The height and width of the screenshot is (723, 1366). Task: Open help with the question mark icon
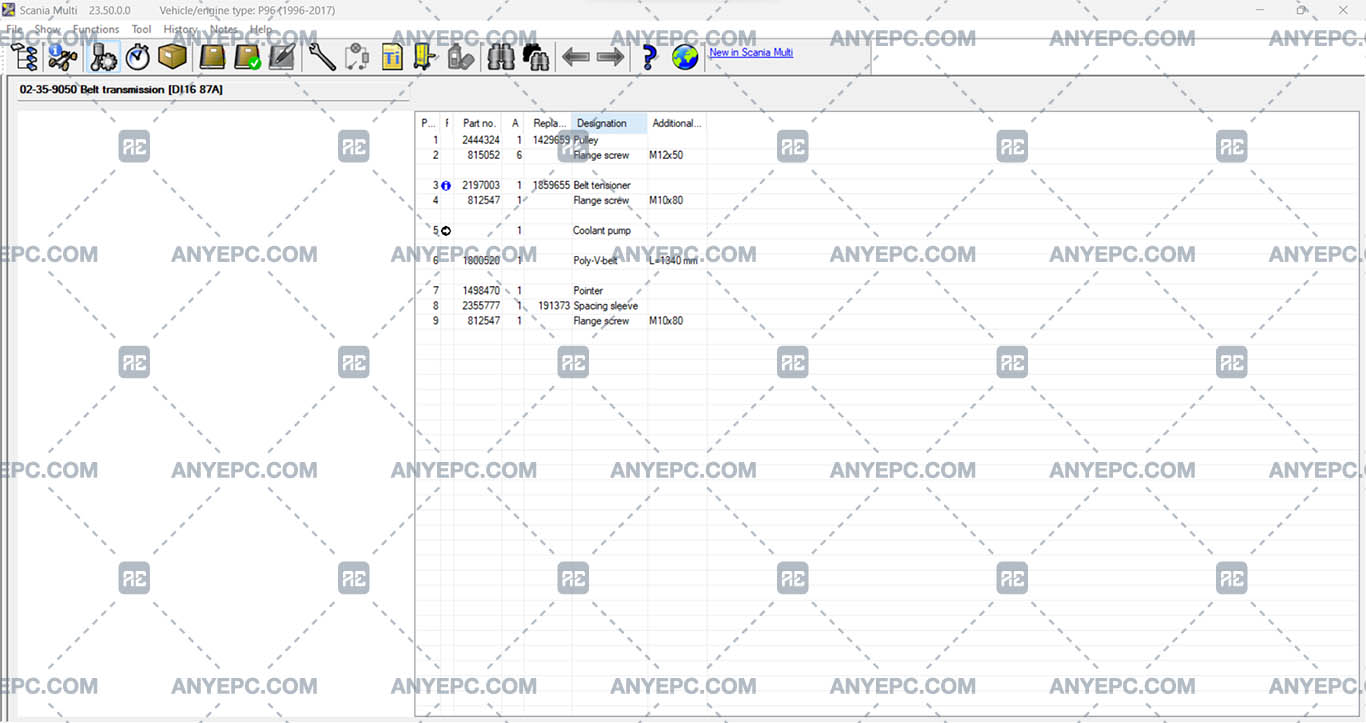click(649, 57)
